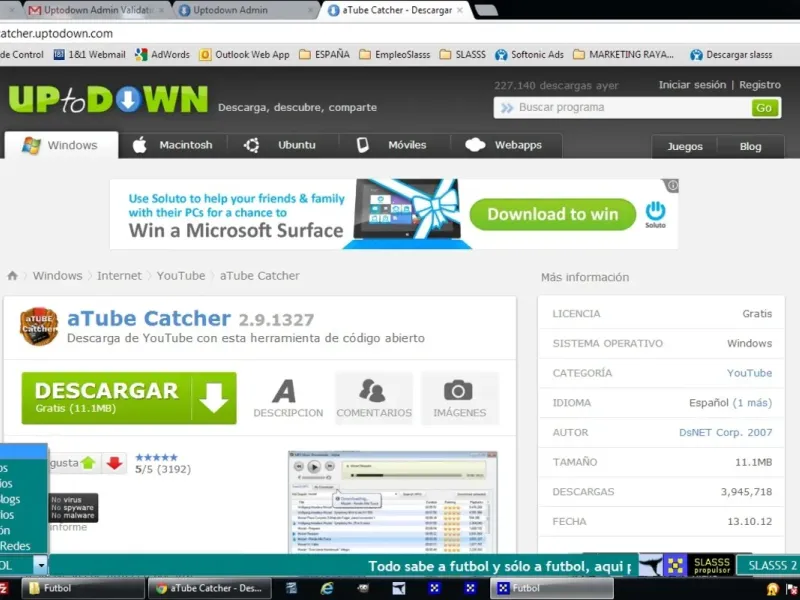Click the aTube Catcher app icon

(x=39, y=327)
